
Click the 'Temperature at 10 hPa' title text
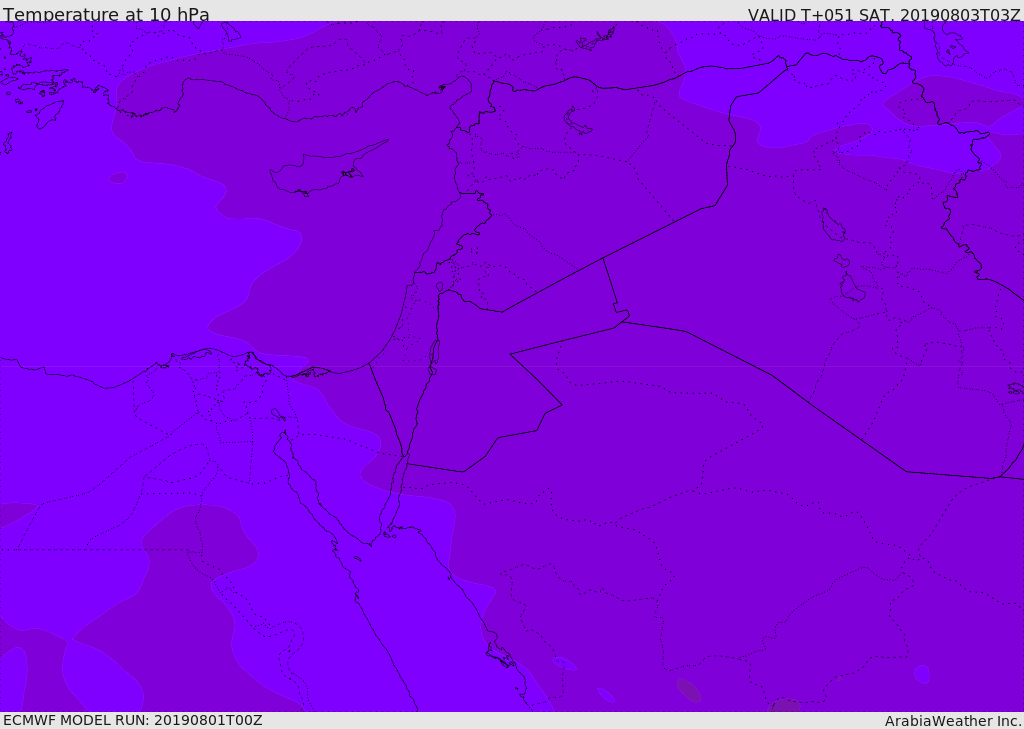(106, 14)
